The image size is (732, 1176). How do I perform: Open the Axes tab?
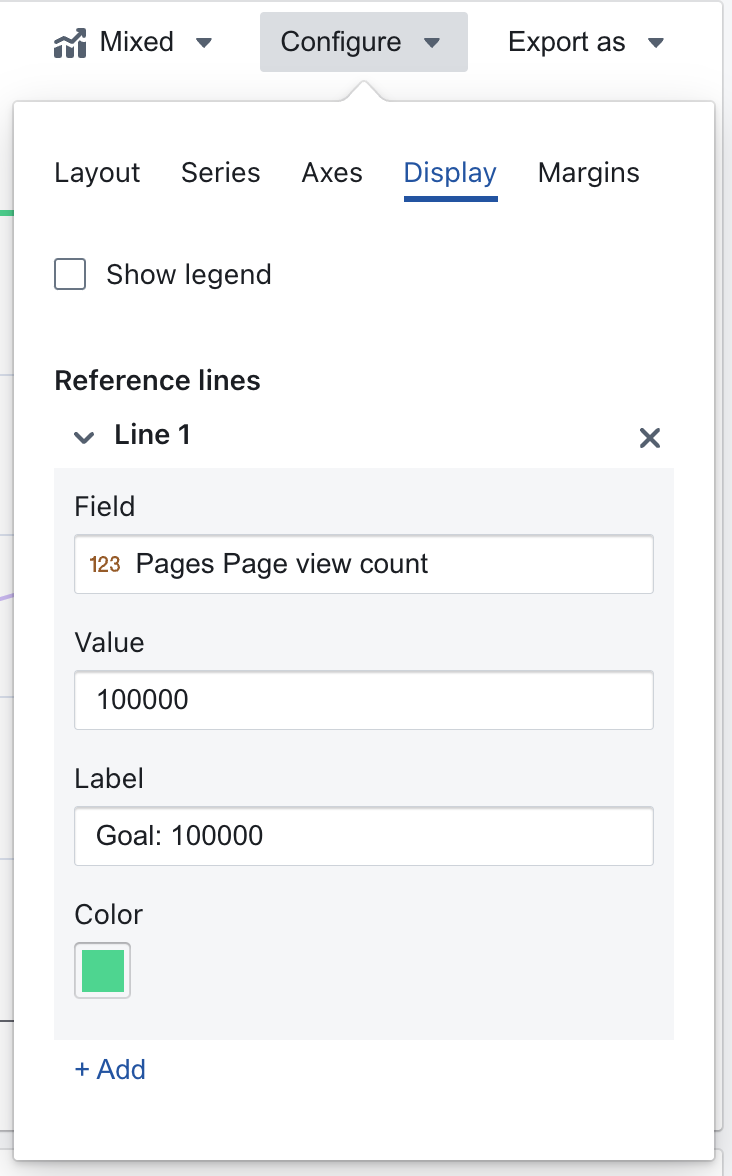point(332,172)
